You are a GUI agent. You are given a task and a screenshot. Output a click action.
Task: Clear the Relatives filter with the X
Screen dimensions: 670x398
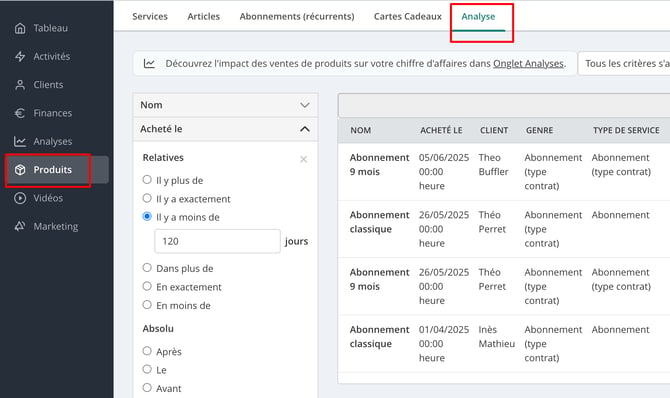[x=303, y=159]
